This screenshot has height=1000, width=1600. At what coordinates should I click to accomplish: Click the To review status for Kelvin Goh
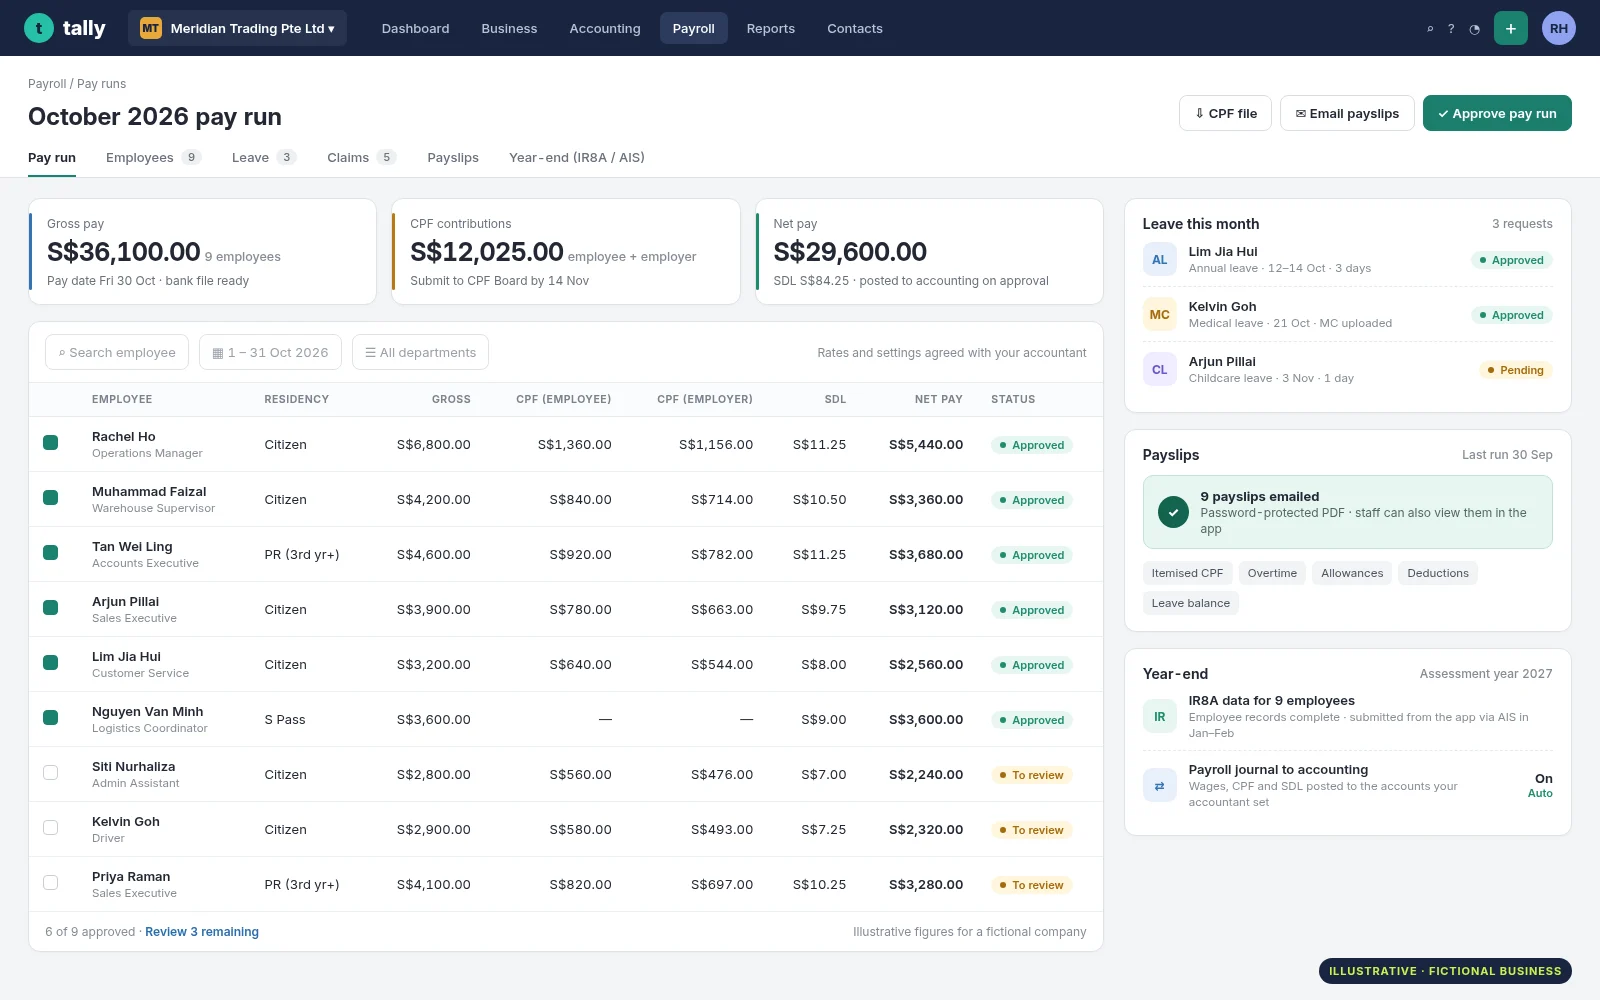(1031, 830)
